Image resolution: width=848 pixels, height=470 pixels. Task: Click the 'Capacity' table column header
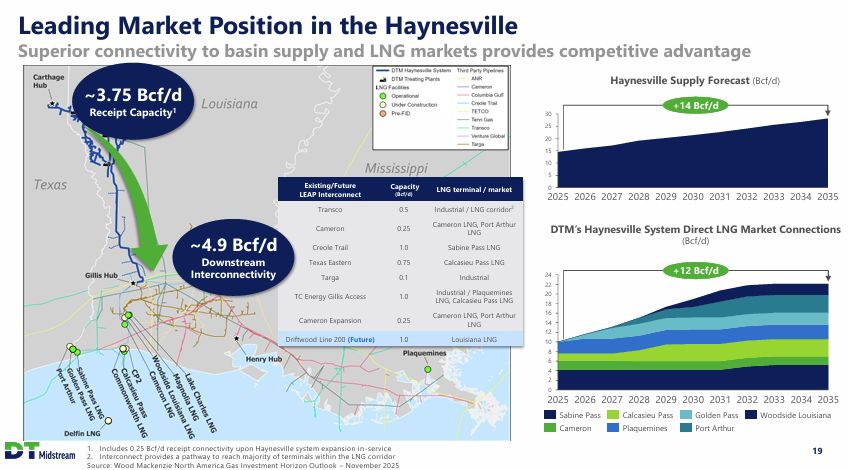pyautogui.click(x=405, y=189)
